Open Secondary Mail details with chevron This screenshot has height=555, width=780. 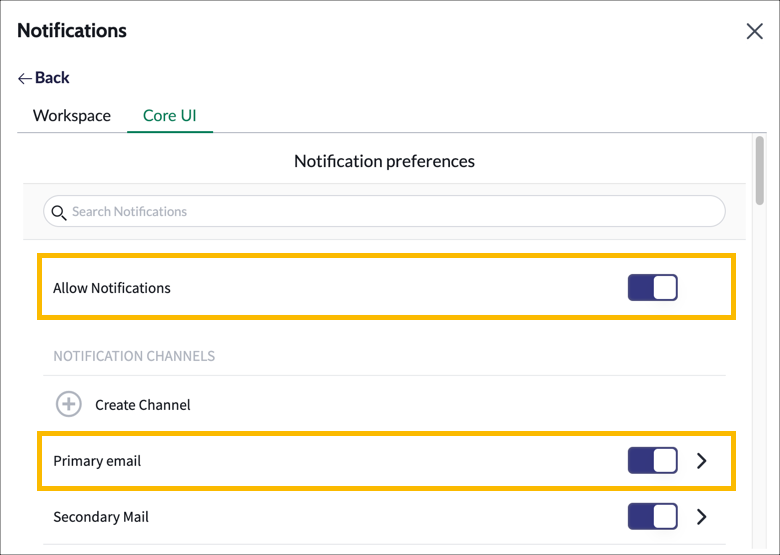coord(701,517)
